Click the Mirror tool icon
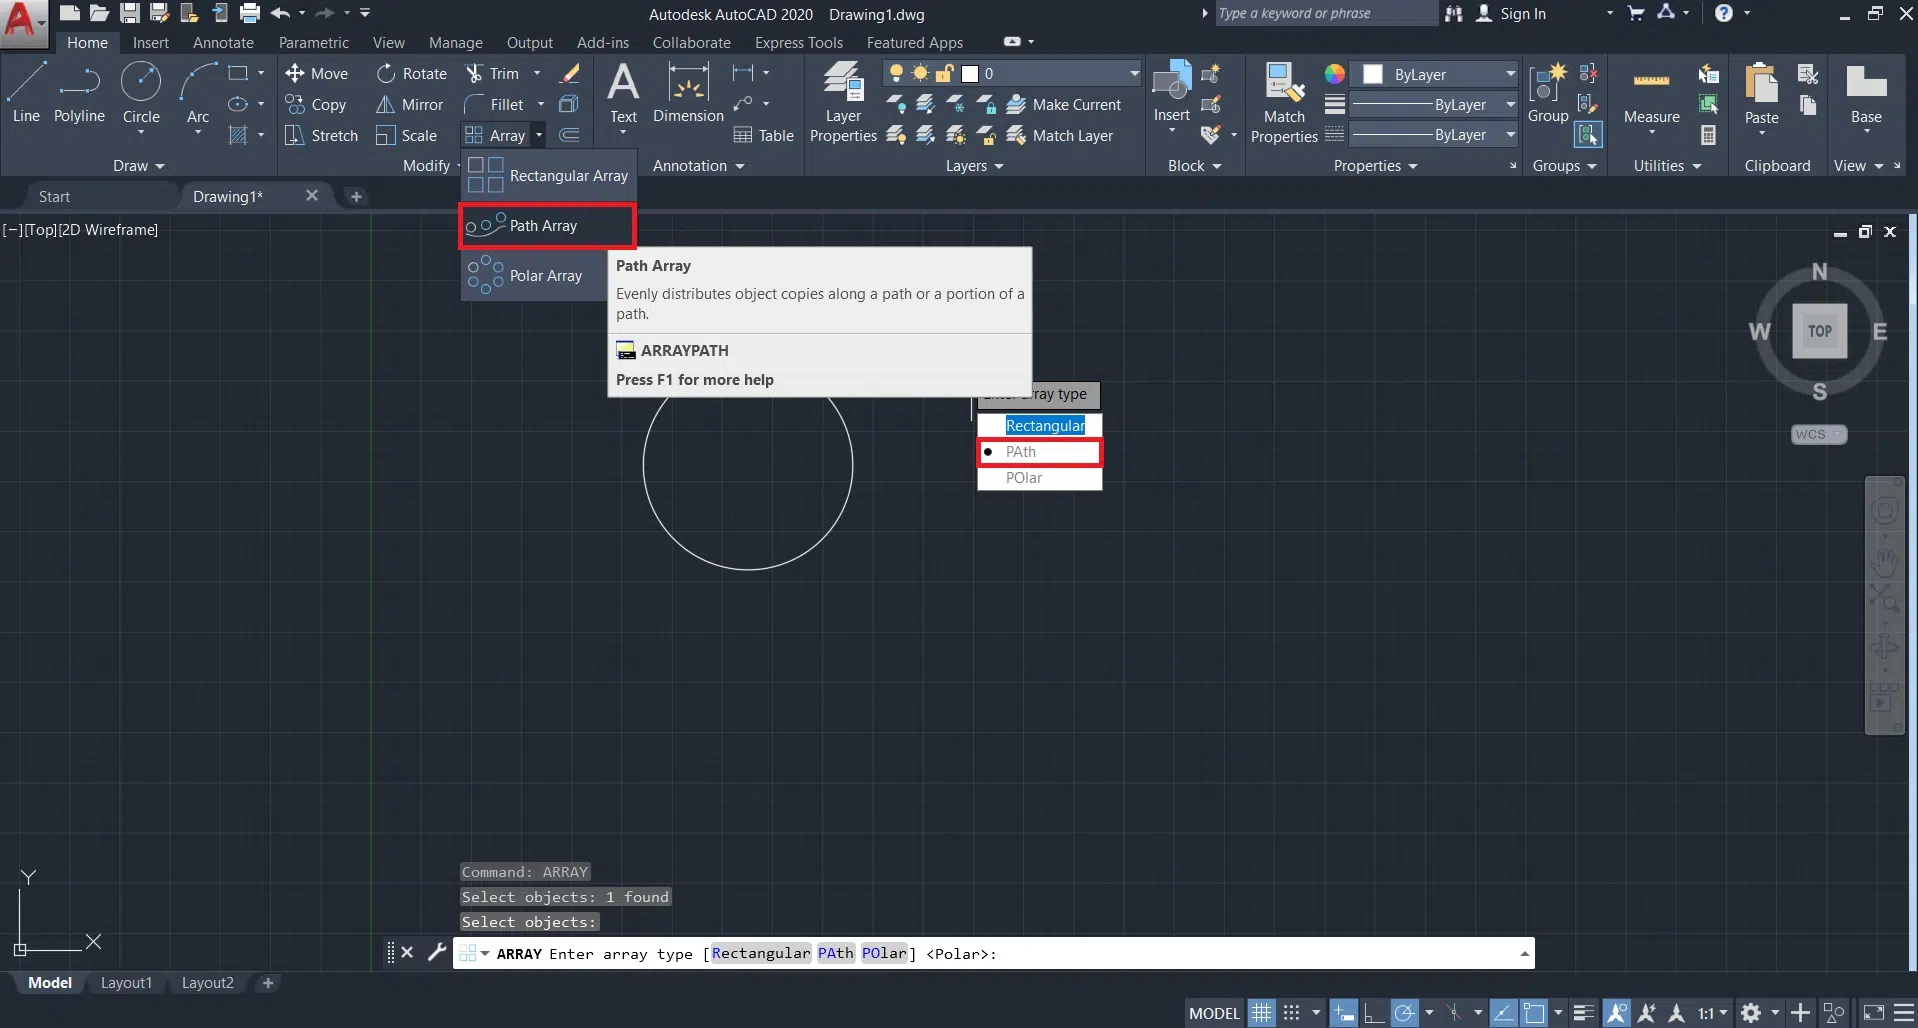 pyautogui.click(x=385, y=105)
